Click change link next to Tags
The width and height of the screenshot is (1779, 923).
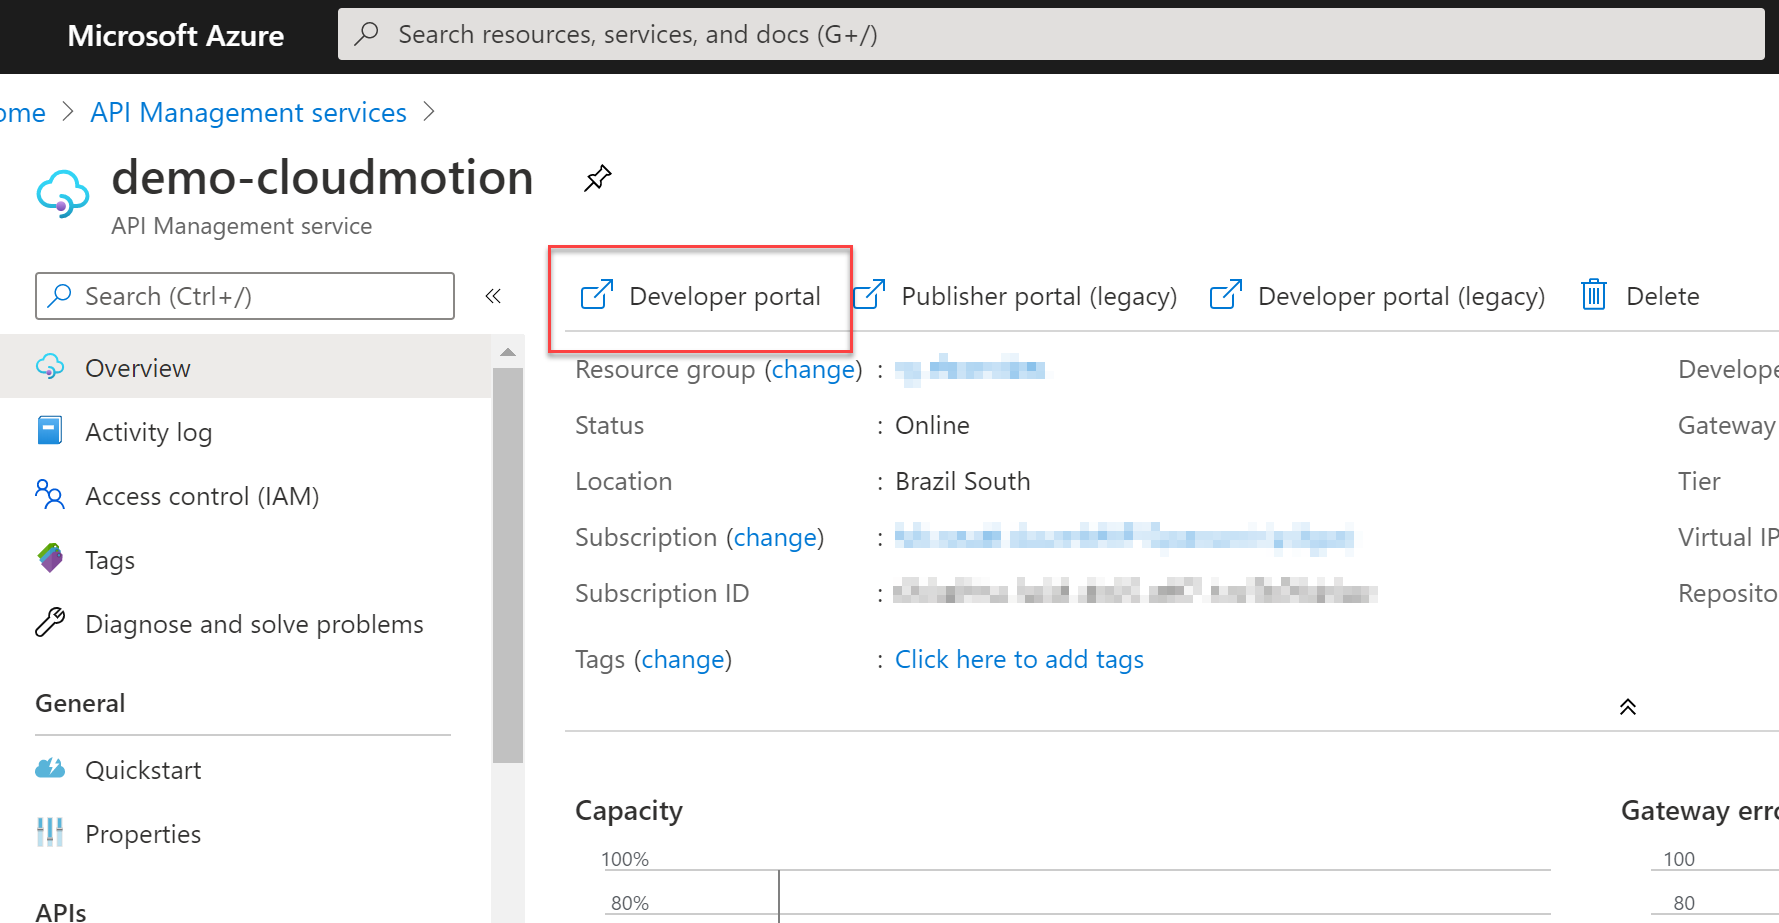(x=683, y=659)
